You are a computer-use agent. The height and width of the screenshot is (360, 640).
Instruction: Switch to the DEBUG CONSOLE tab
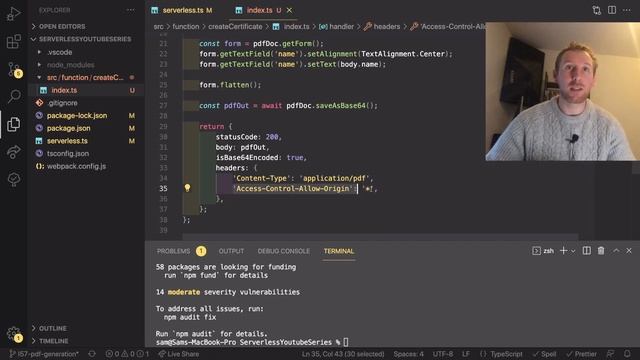coord(284,251)
